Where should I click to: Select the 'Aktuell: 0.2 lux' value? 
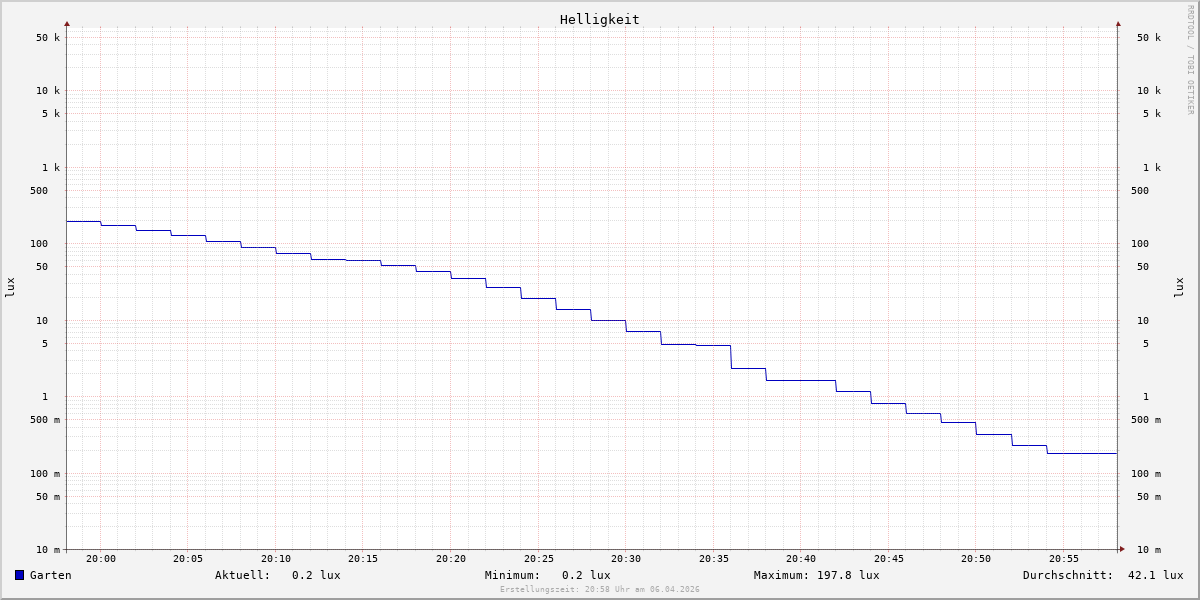[278, 575]
